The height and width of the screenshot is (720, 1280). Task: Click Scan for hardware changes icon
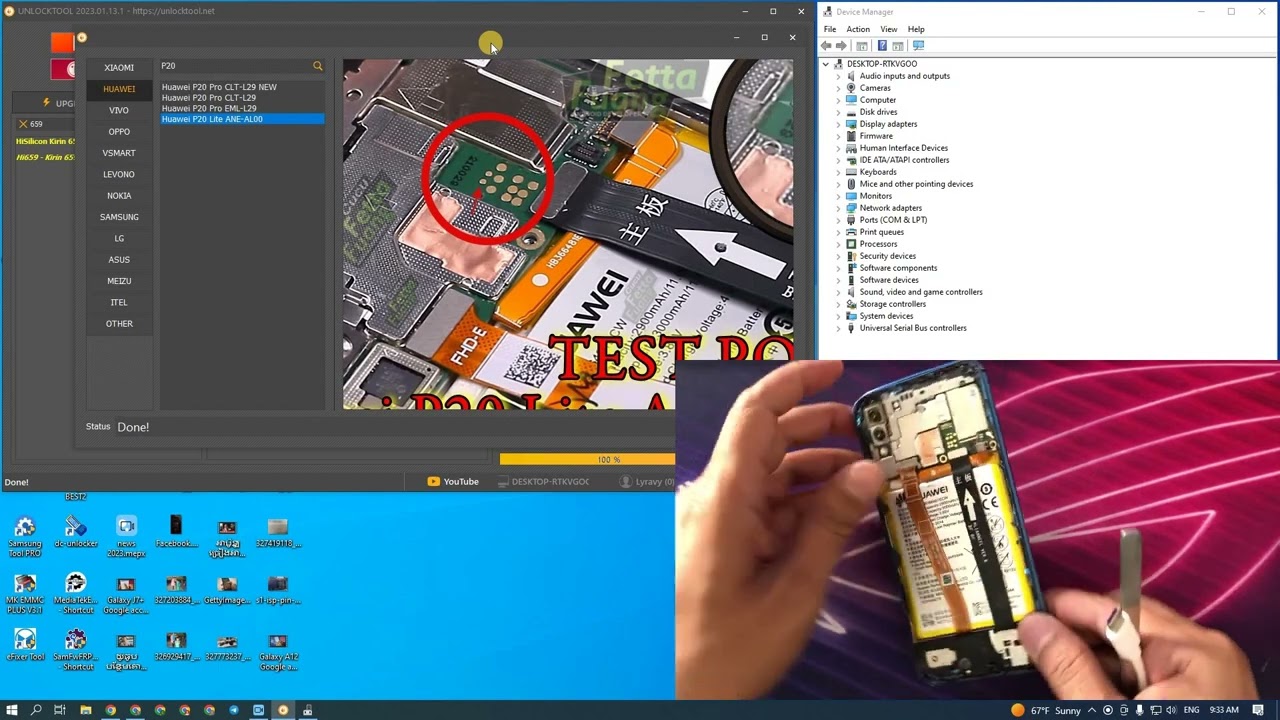tap(918, 46)
